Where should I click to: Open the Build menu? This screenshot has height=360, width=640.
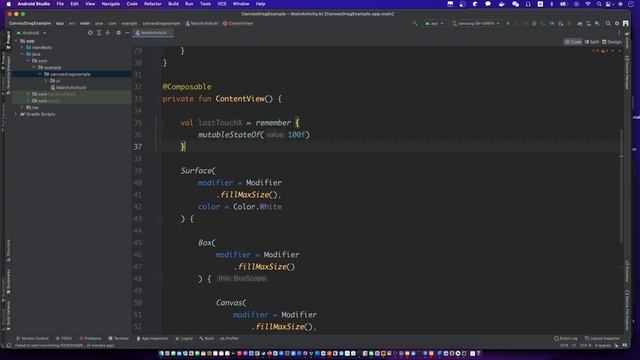click(x=173, y=4)
